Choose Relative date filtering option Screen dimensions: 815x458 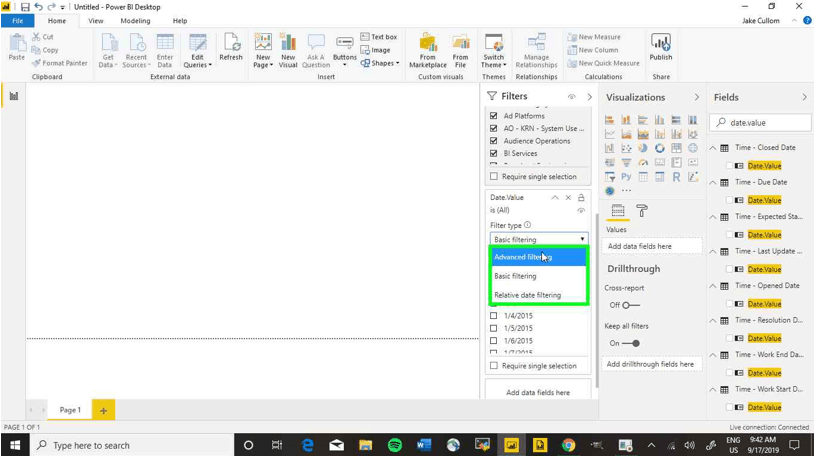point(539,295)
